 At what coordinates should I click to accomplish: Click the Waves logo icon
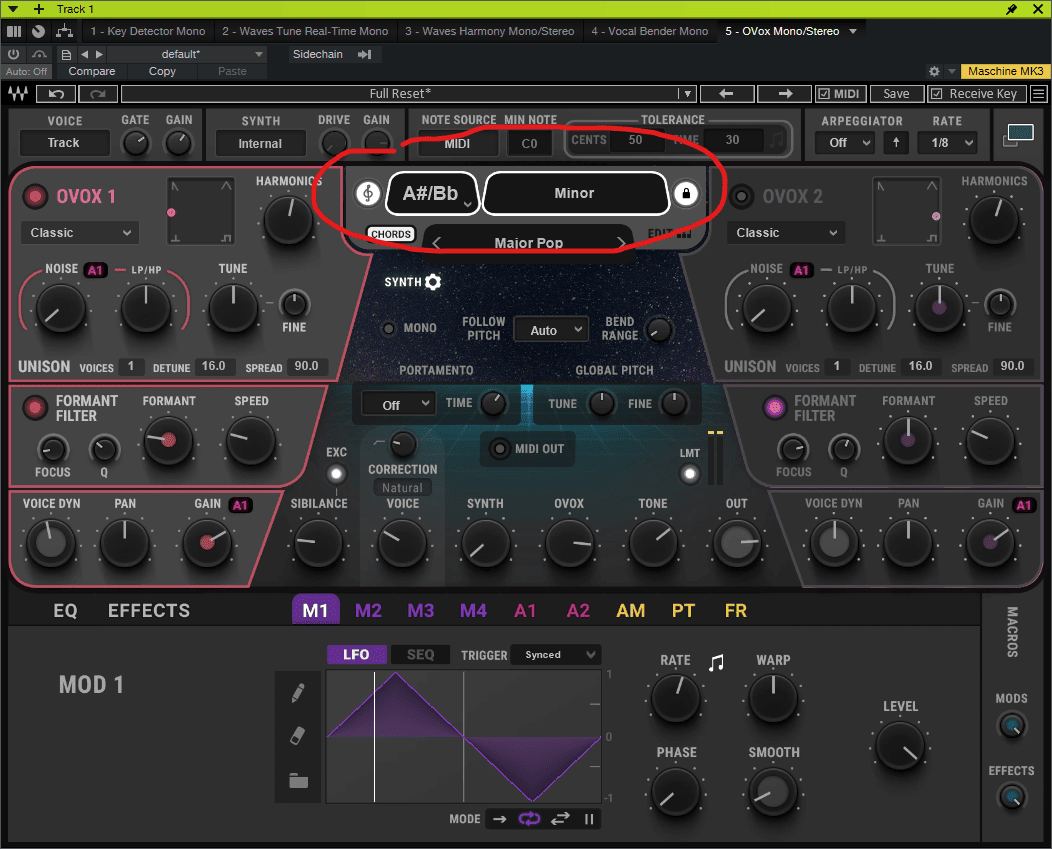point(18,94)
